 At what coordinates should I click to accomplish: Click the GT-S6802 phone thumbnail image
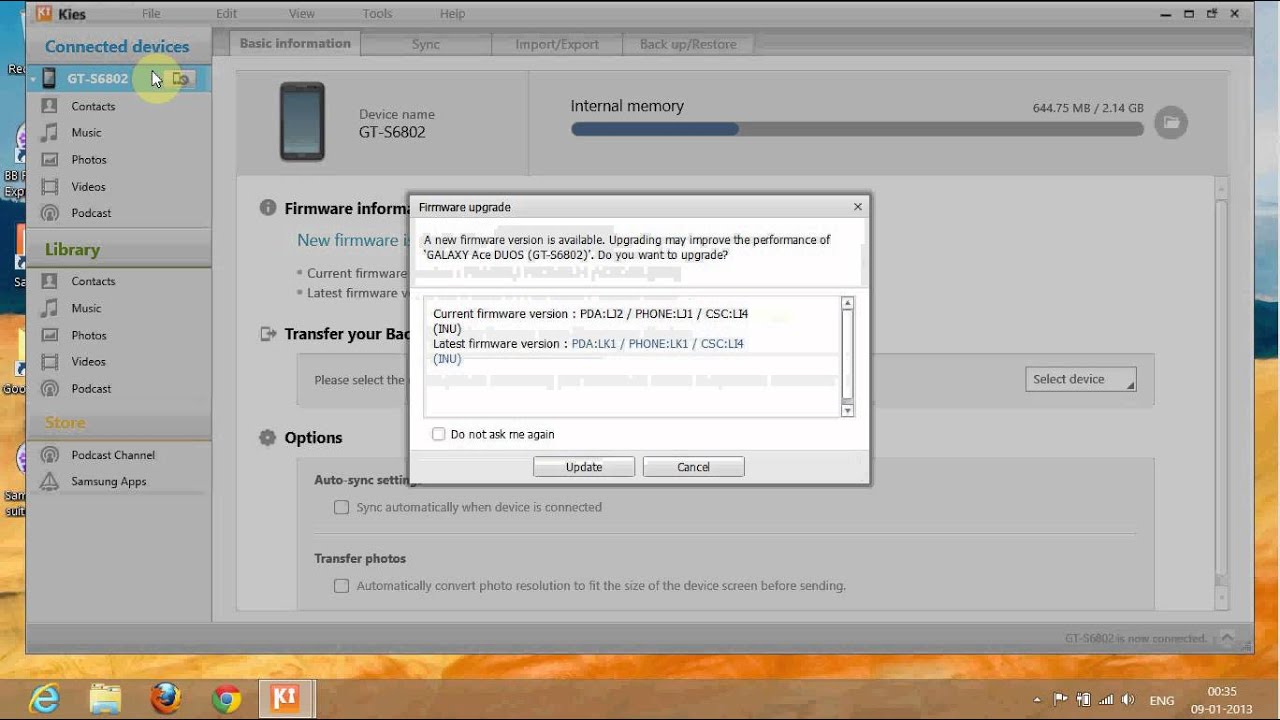(302, 122)
